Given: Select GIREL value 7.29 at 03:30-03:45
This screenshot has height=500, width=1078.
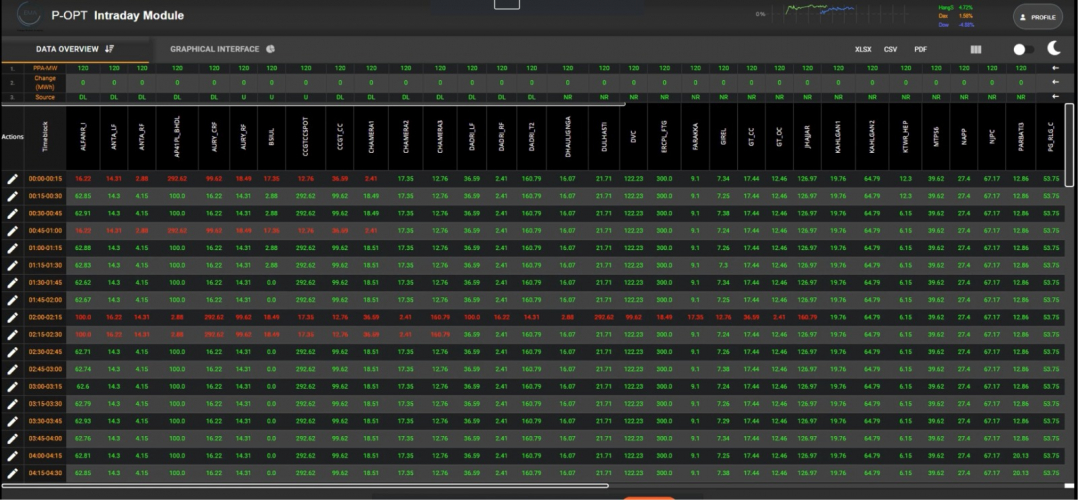Looking at the screenshot, I should tap(723, 422).
